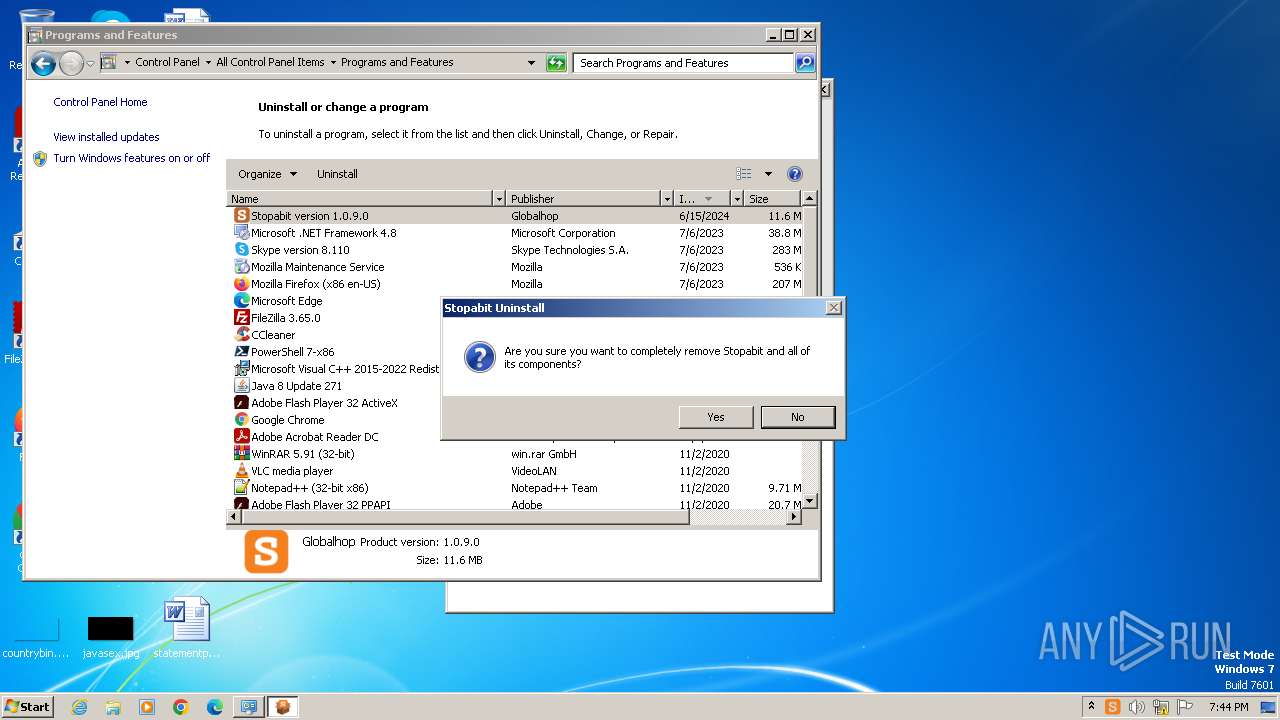Open the Control Panel Home link
Image resolution: width=1280 pixels, height=720 pixels.
[100, 102]
